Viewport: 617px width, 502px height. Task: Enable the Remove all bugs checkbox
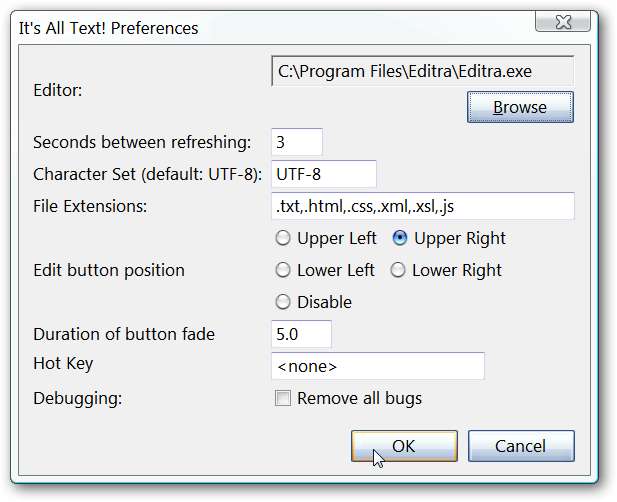283,398
